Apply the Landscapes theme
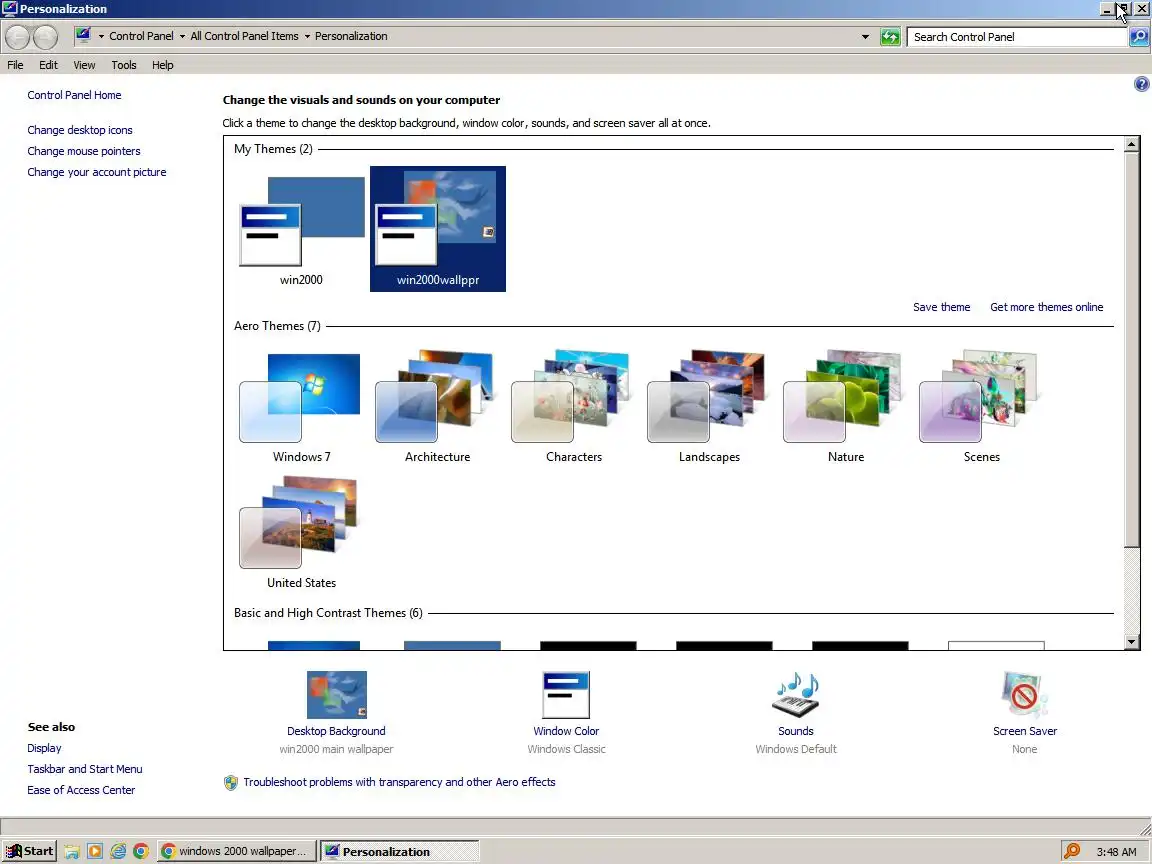 [x=710, y=406]
